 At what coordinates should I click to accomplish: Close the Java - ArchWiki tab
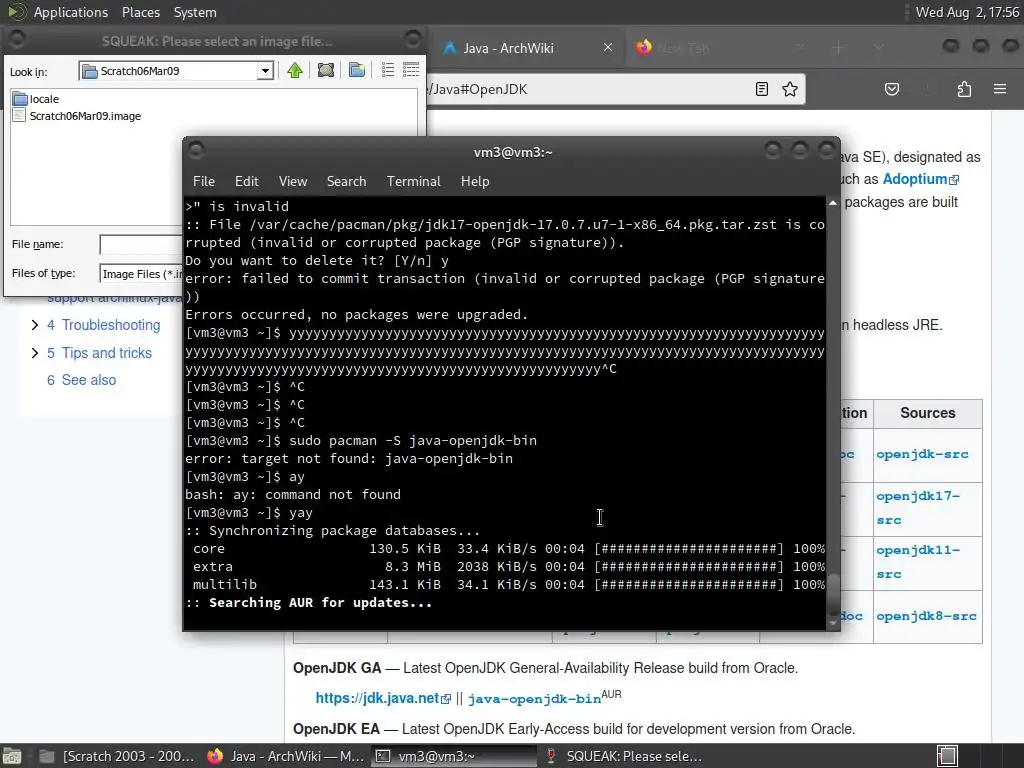click(607, 48)
